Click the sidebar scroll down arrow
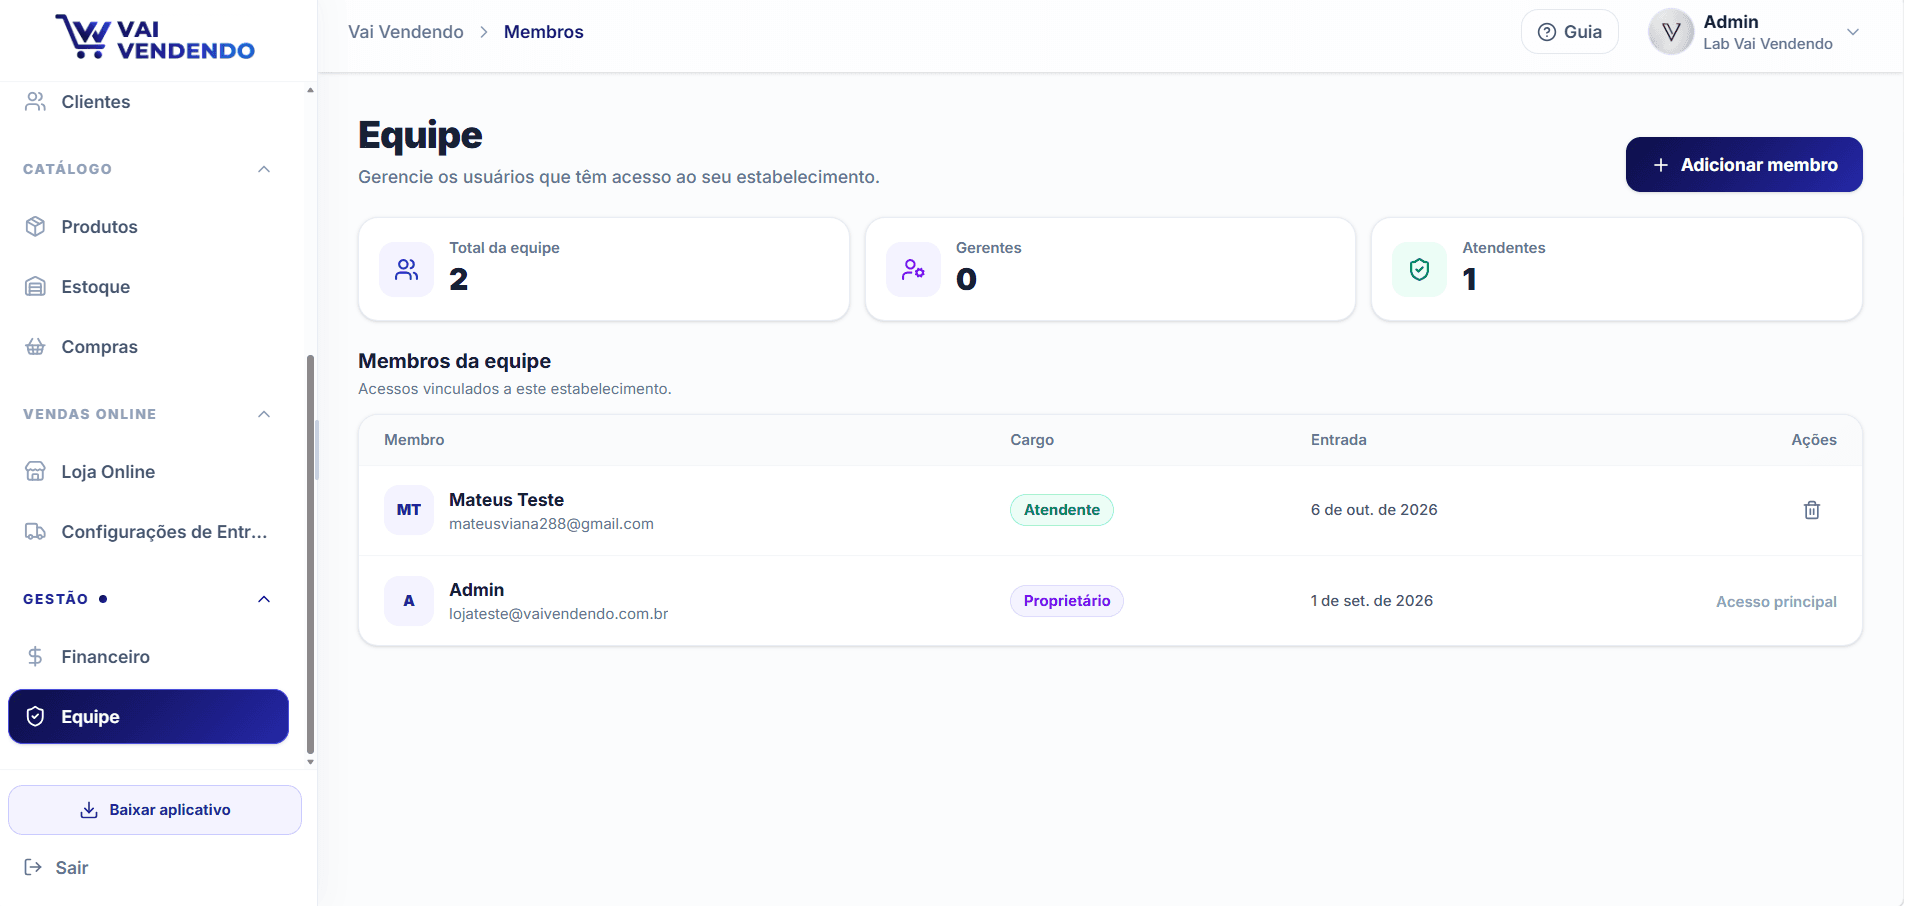This screenshot has width=1906, height=906. 310,762
